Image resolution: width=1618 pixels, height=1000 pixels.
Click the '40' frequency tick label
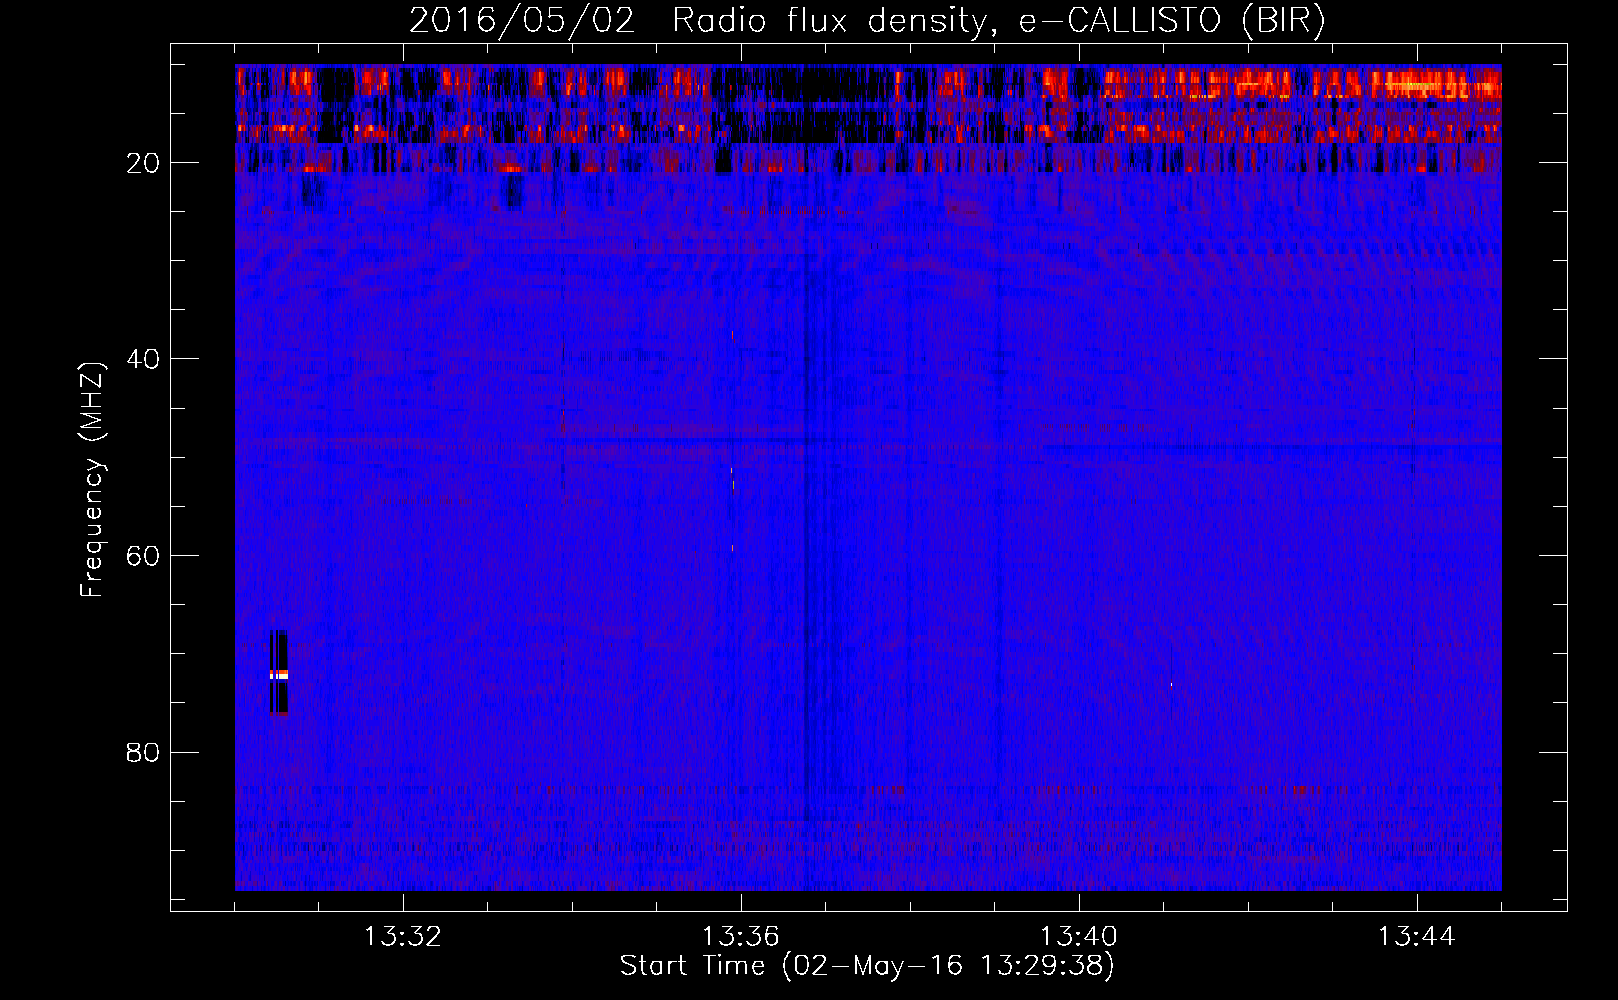[144, 359]
